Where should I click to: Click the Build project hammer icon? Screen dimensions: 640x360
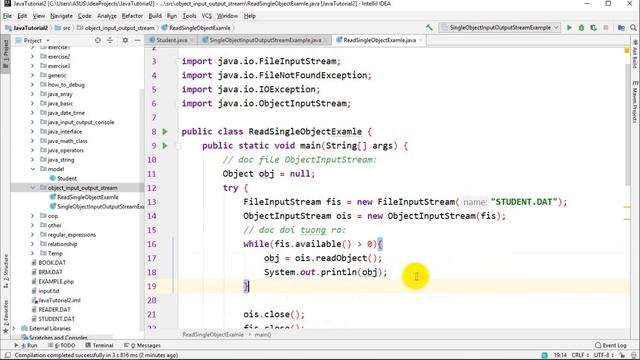click(429, 28)
